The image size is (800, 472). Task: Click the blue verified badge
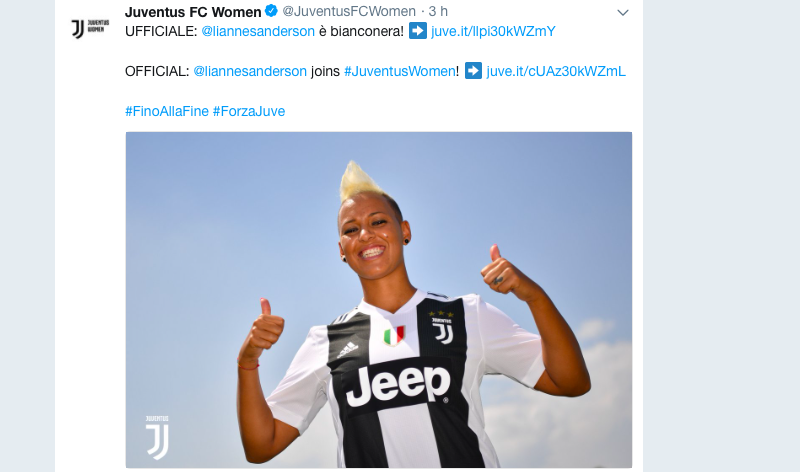point(271,11)
